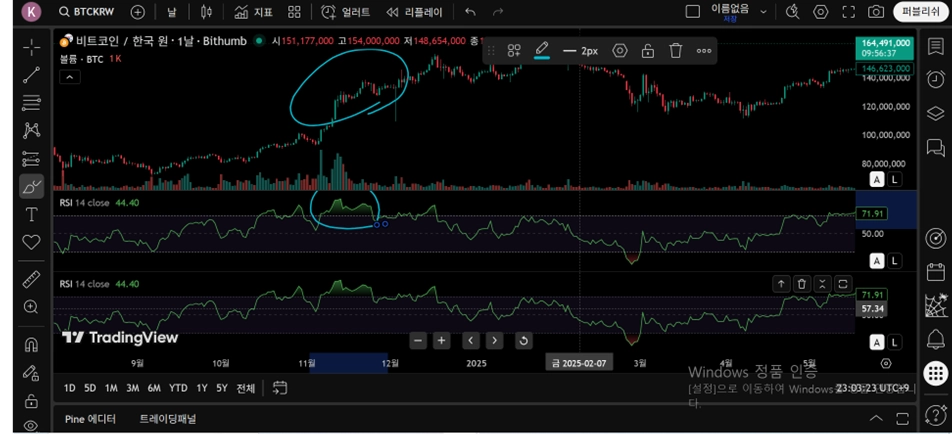Viewport: 952px width, 434px height.
Task: Open indicator templates grid in top bar
Action: [x=294, y=12]
